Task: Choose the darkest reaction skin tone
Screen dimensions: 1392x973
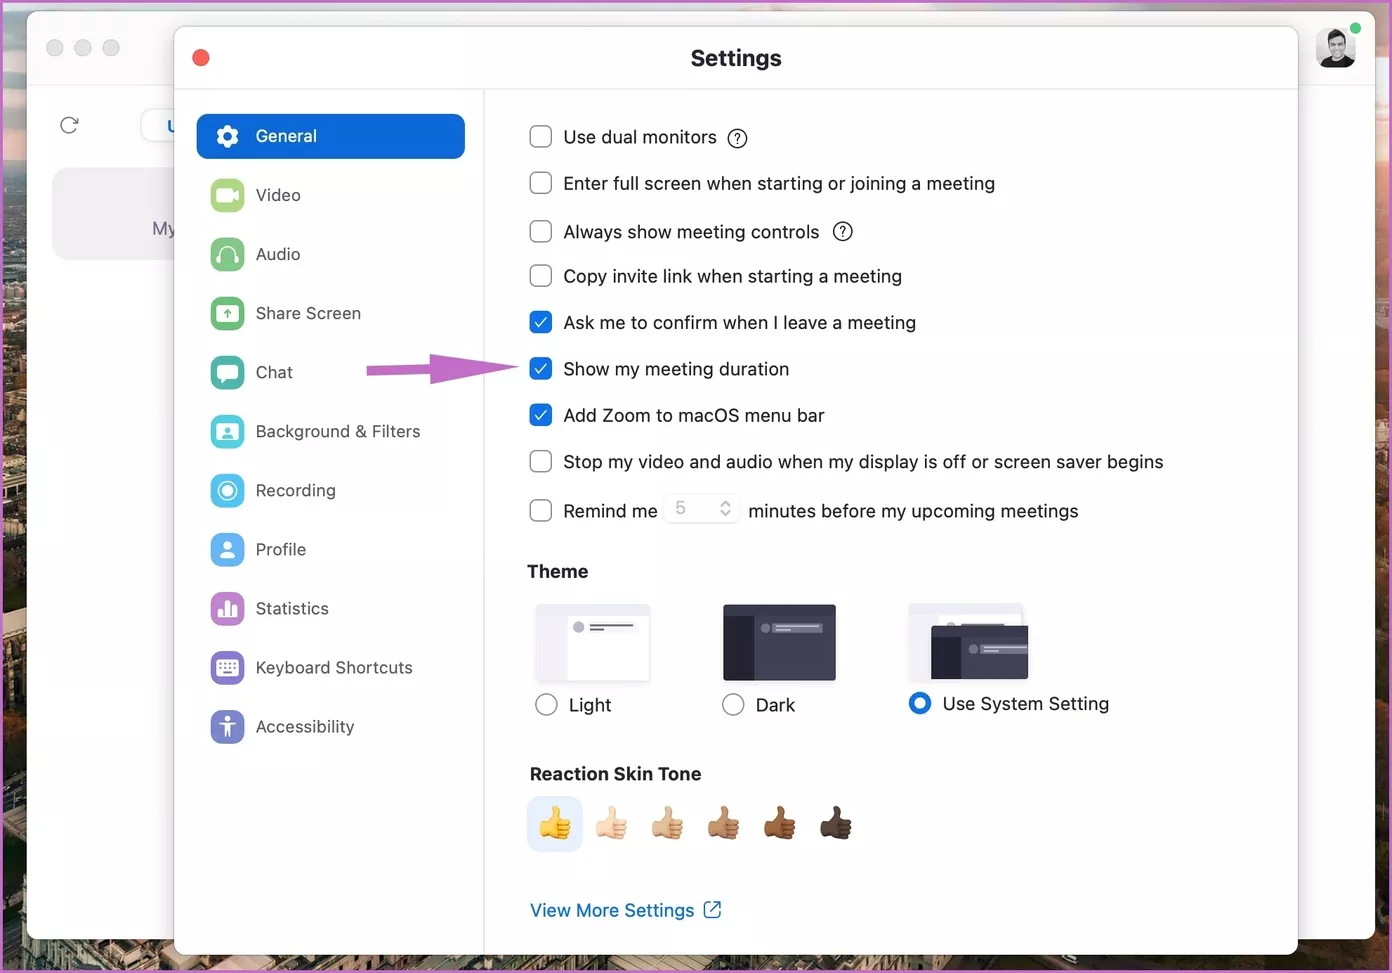Action: click(x=835, y=824)
